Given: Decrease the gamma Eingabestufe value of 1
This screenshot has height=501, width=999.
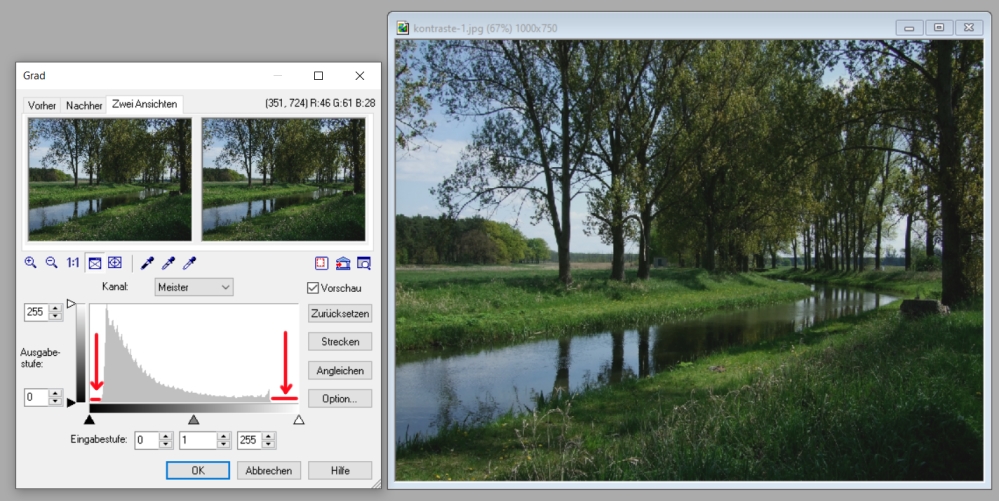Looking at the screenshot, I should (223, 445).
